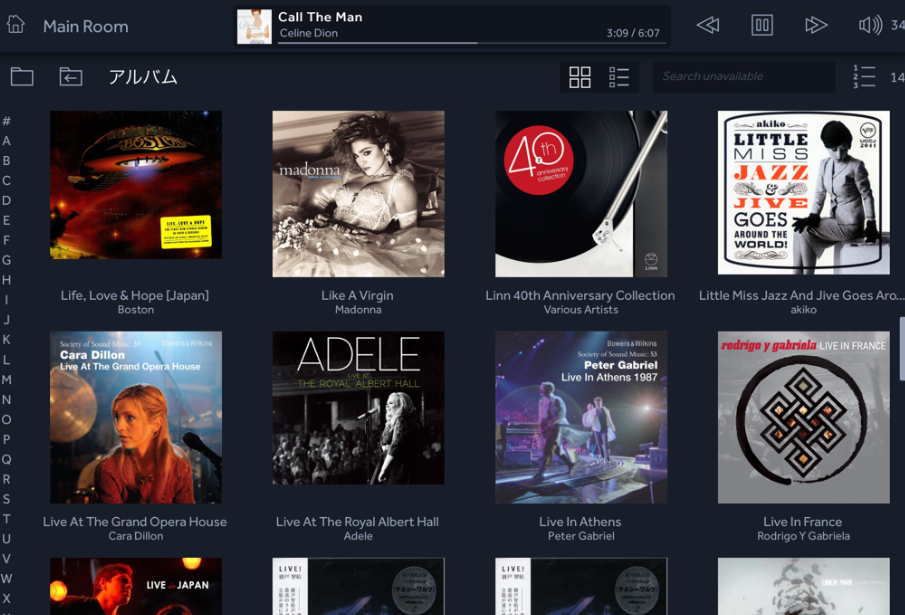Jump to albums starting with S
Viewport: 905px width, 615px height.
[6, 499]
